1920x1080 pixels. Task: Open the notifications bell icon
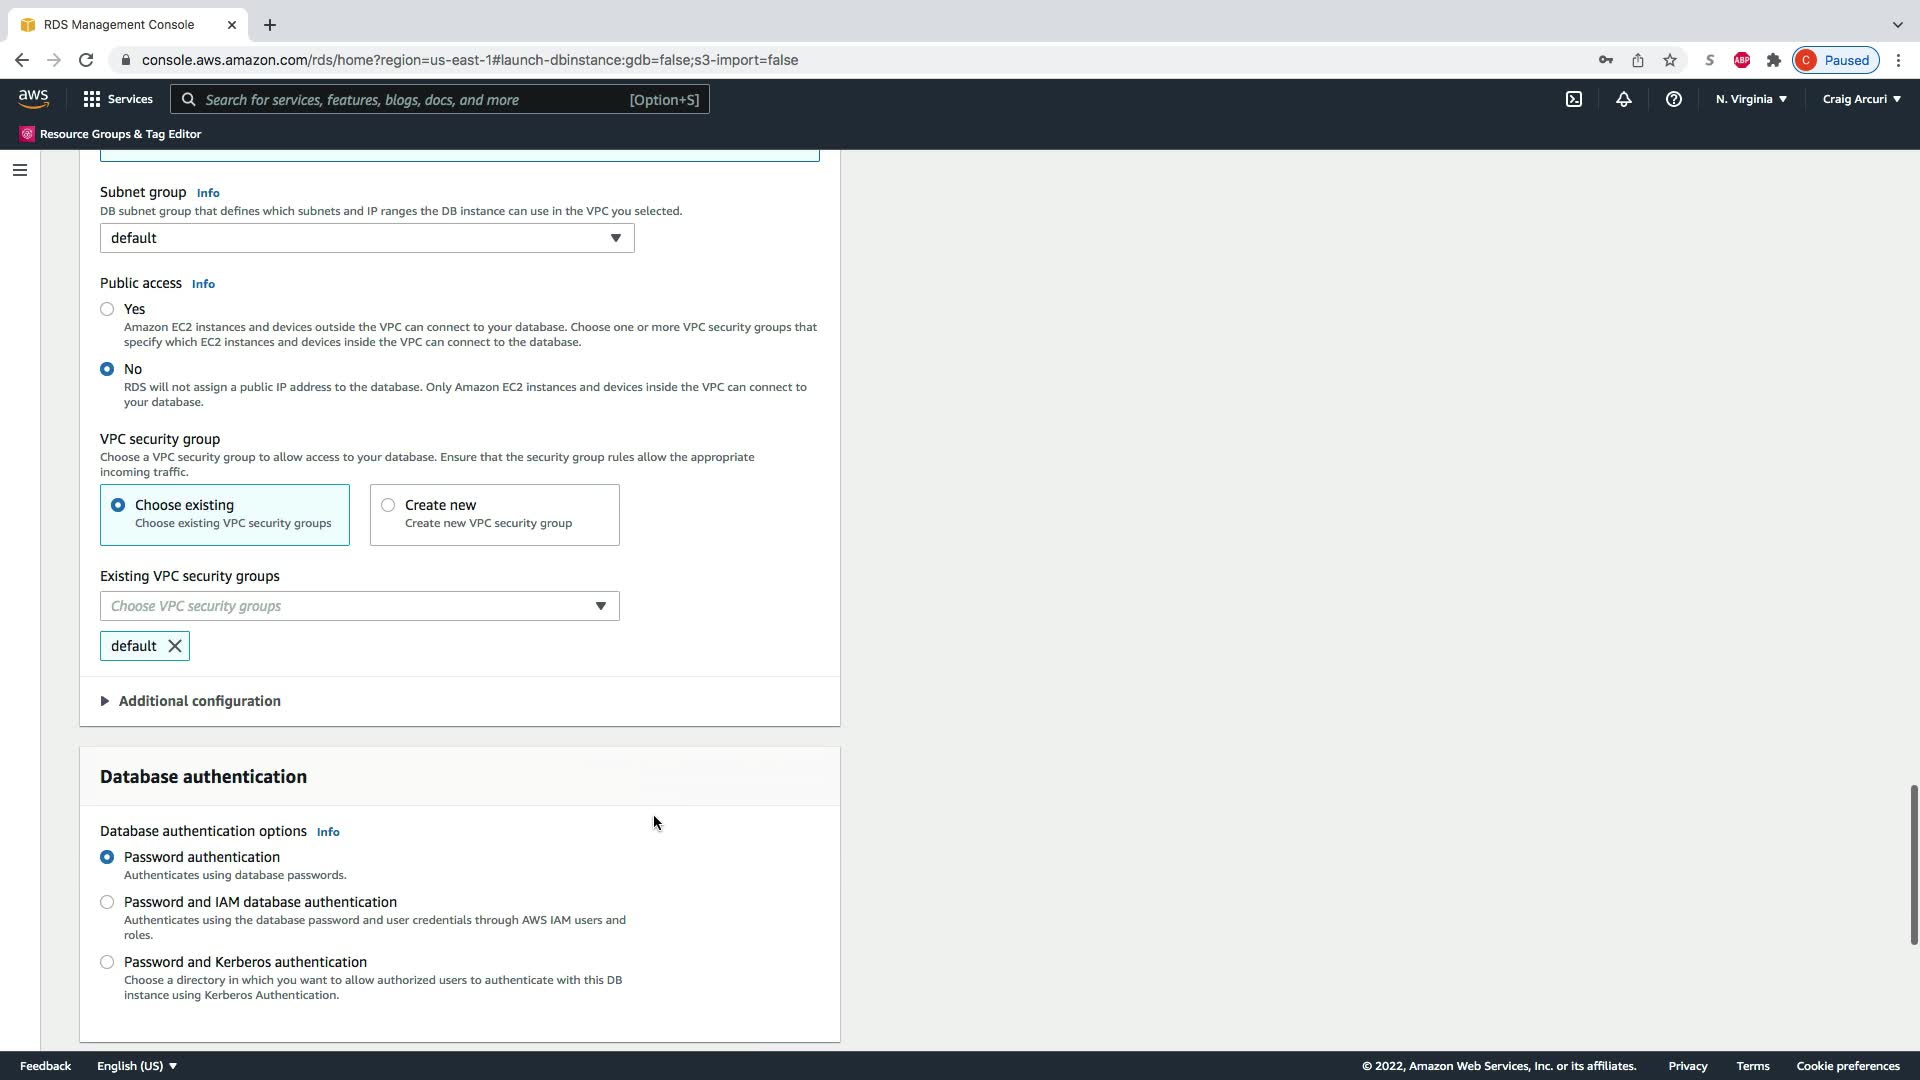tap(1623, 99)
